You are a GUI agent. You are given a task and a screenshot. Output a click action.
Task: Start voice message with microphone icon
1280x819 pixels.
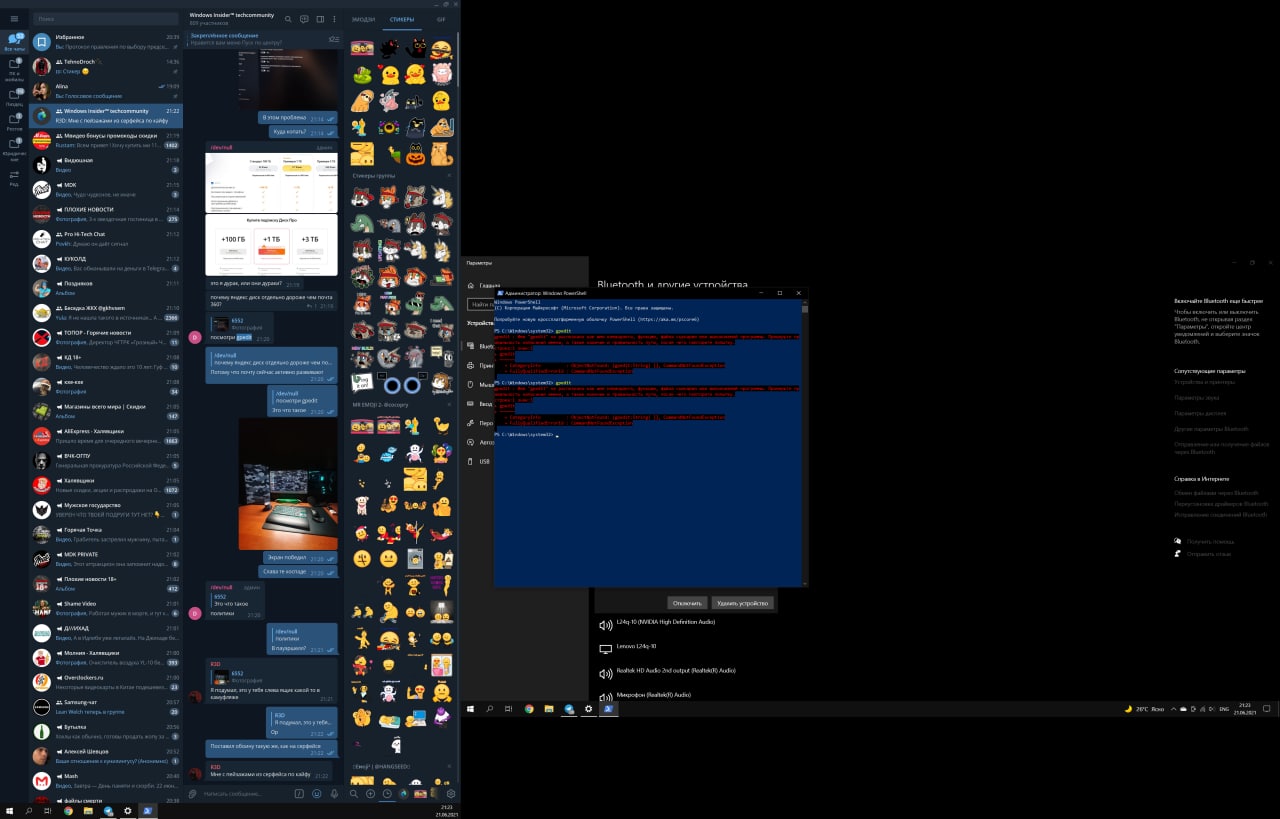click(333, 793)
